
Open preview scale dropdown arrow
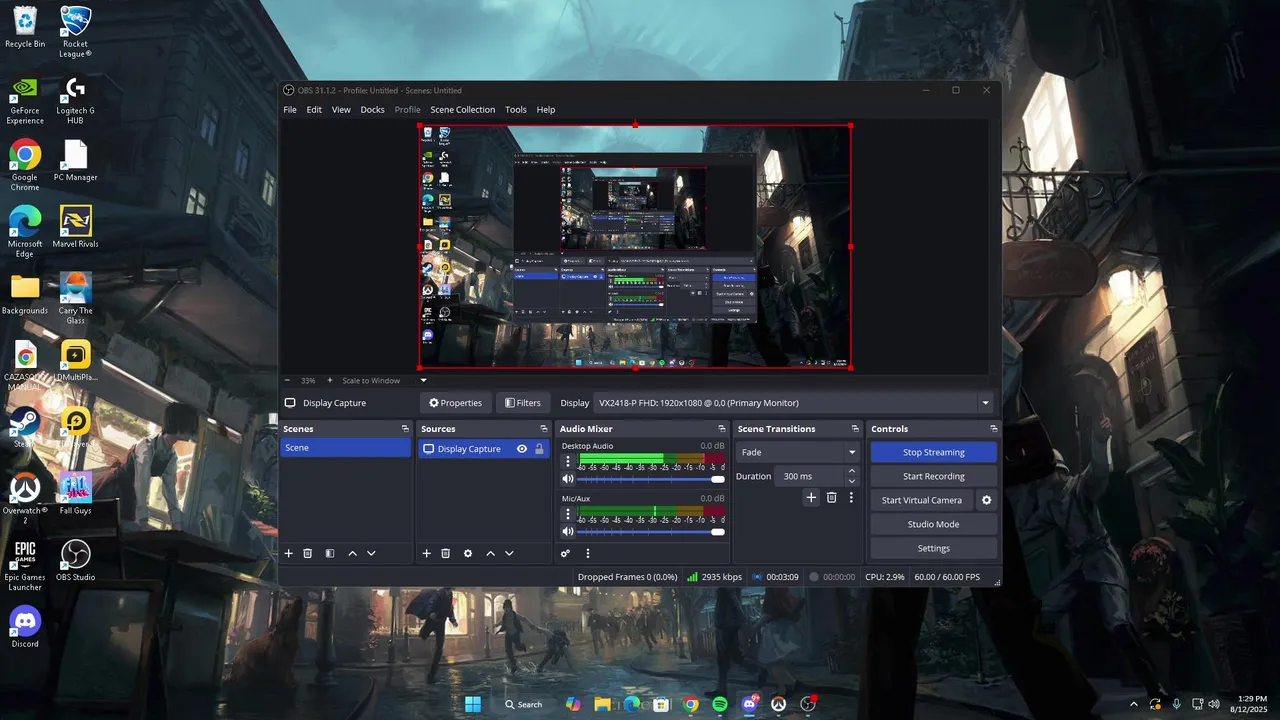click(x=423, y=380)
